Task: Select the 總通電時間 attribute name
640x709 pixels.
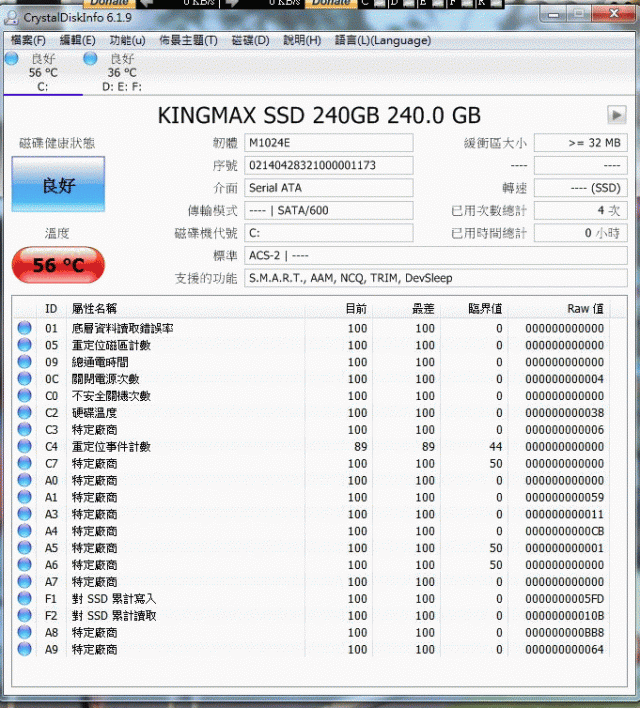Action: click(x=100, y=362)
